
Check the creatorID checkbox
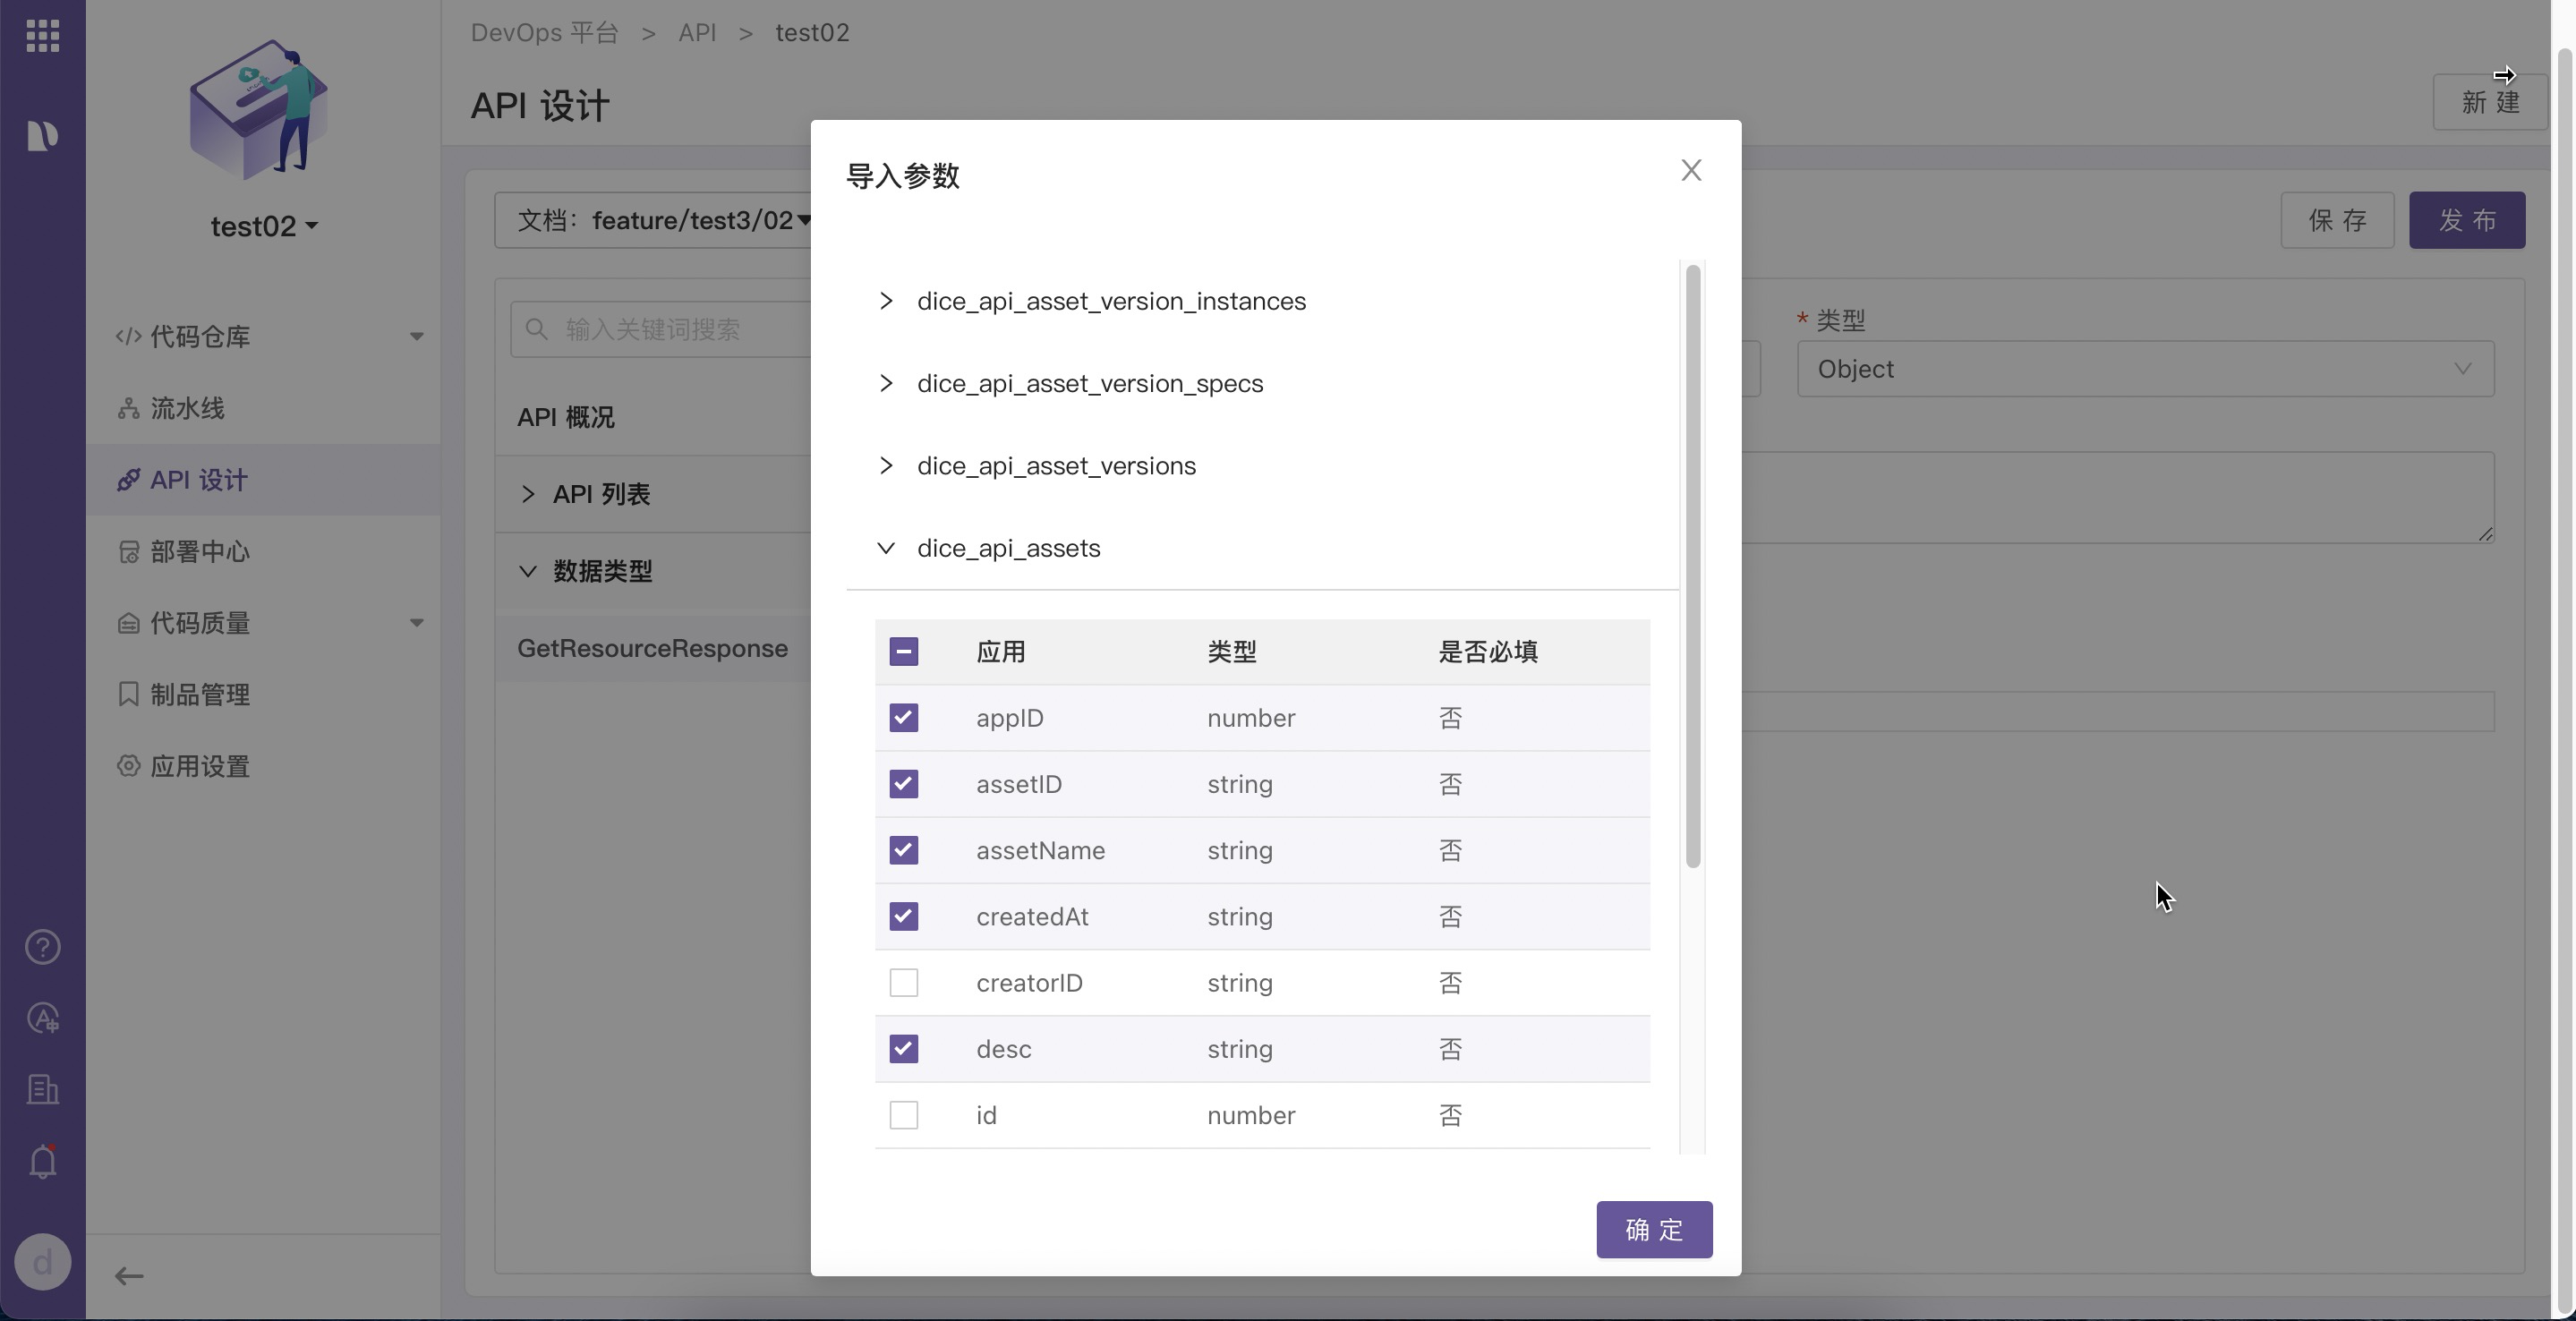[903, 983]
